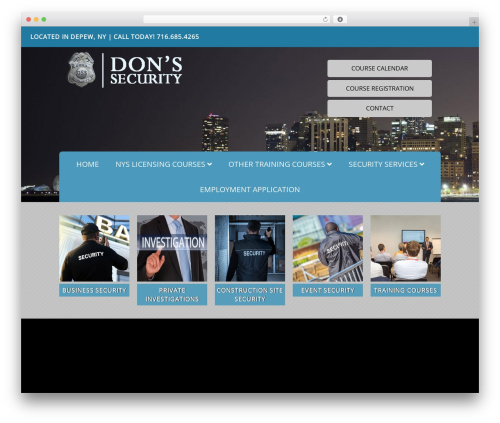This screenshot has height=423, width=500.
Task: Click the yellow minimize window button
Action: pos(36,20)
